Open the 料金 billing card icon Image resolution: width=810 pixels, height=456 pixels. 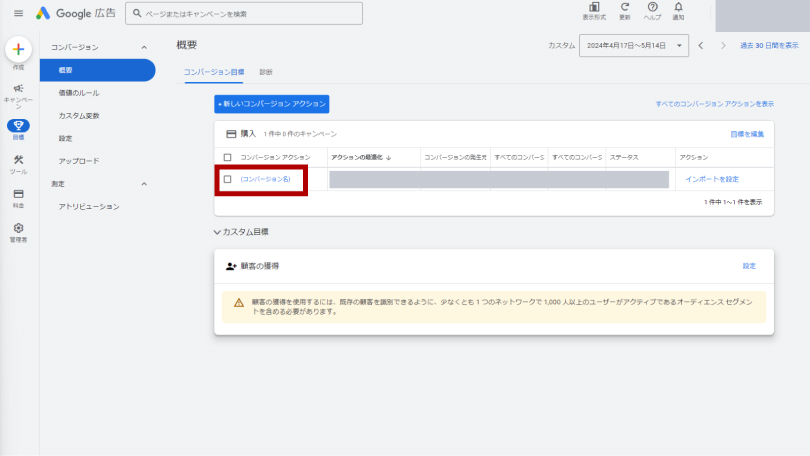tap(18, 194)
